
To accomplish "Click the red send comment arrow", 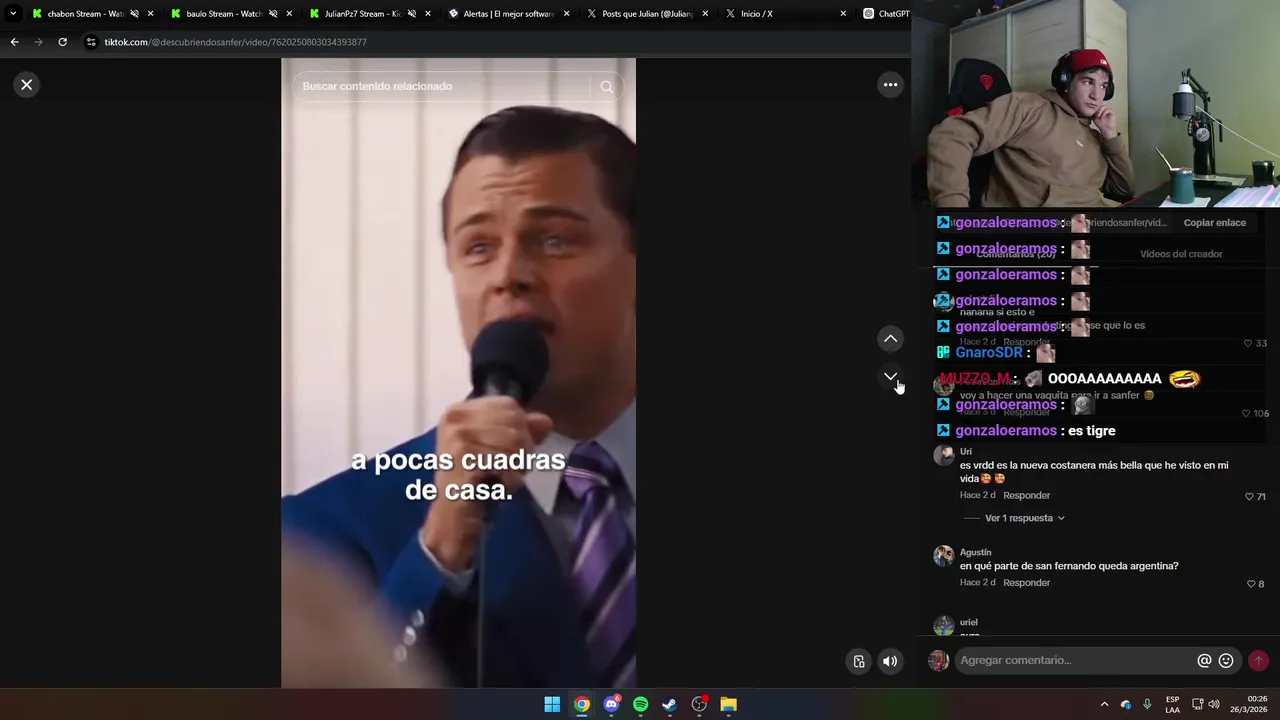I will coord(1258,660).
